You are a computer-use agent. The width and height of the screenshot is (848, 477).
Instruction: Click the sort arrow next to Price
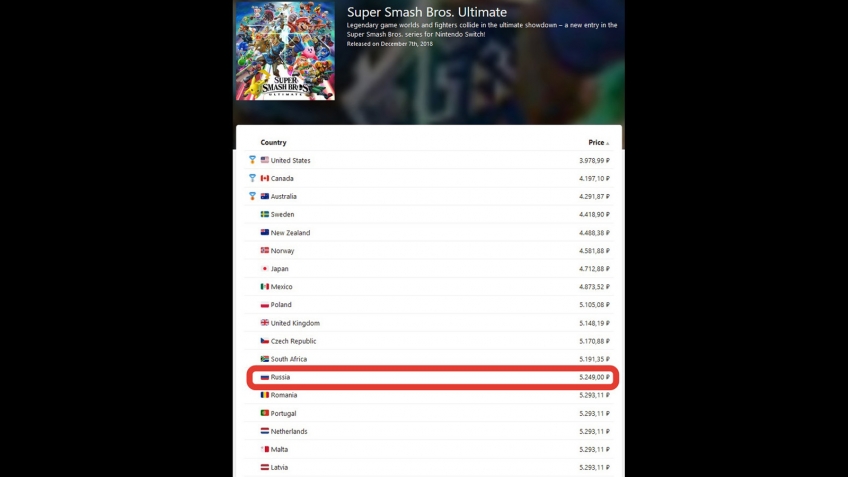tap(607, 143)
